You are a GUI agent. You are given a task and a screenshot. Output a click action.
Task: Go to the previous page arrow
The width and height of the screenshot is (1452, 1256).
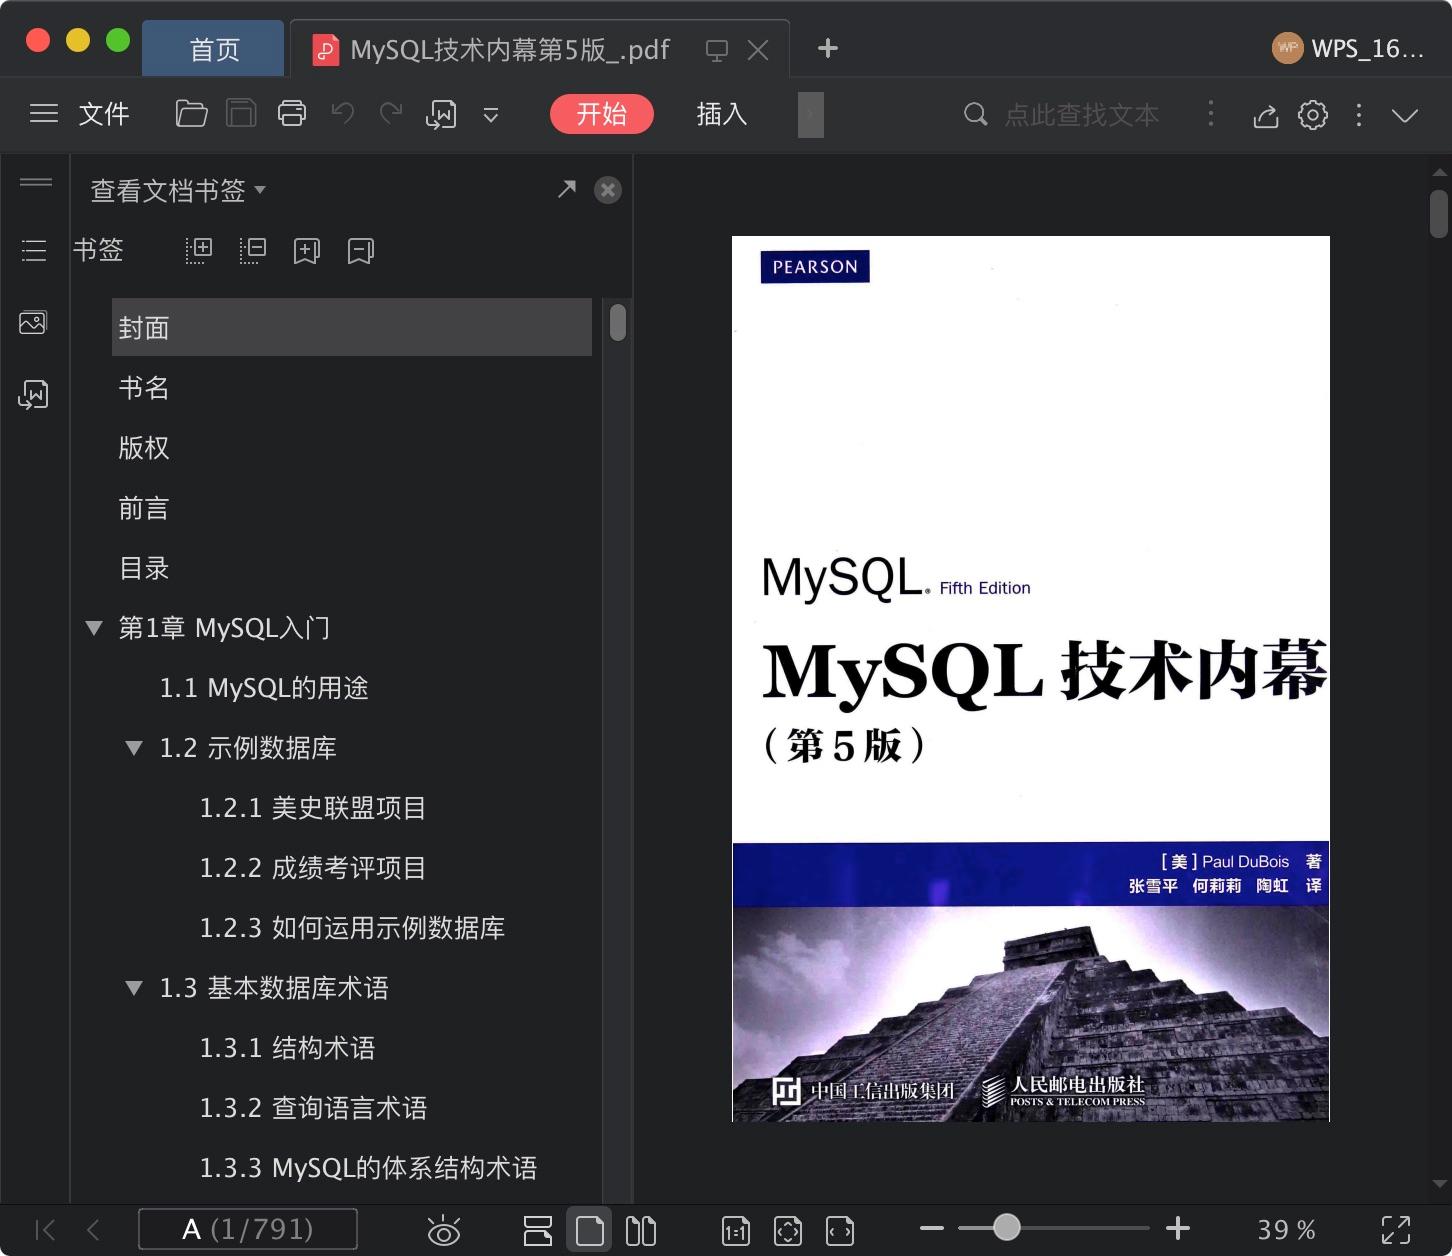pos(93,1229)
